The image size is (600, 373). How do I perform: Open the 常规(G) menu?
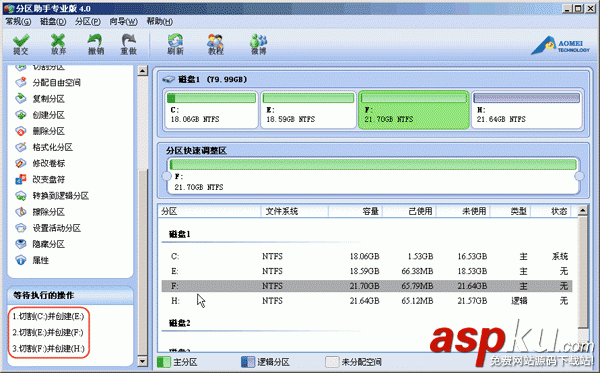18,21
